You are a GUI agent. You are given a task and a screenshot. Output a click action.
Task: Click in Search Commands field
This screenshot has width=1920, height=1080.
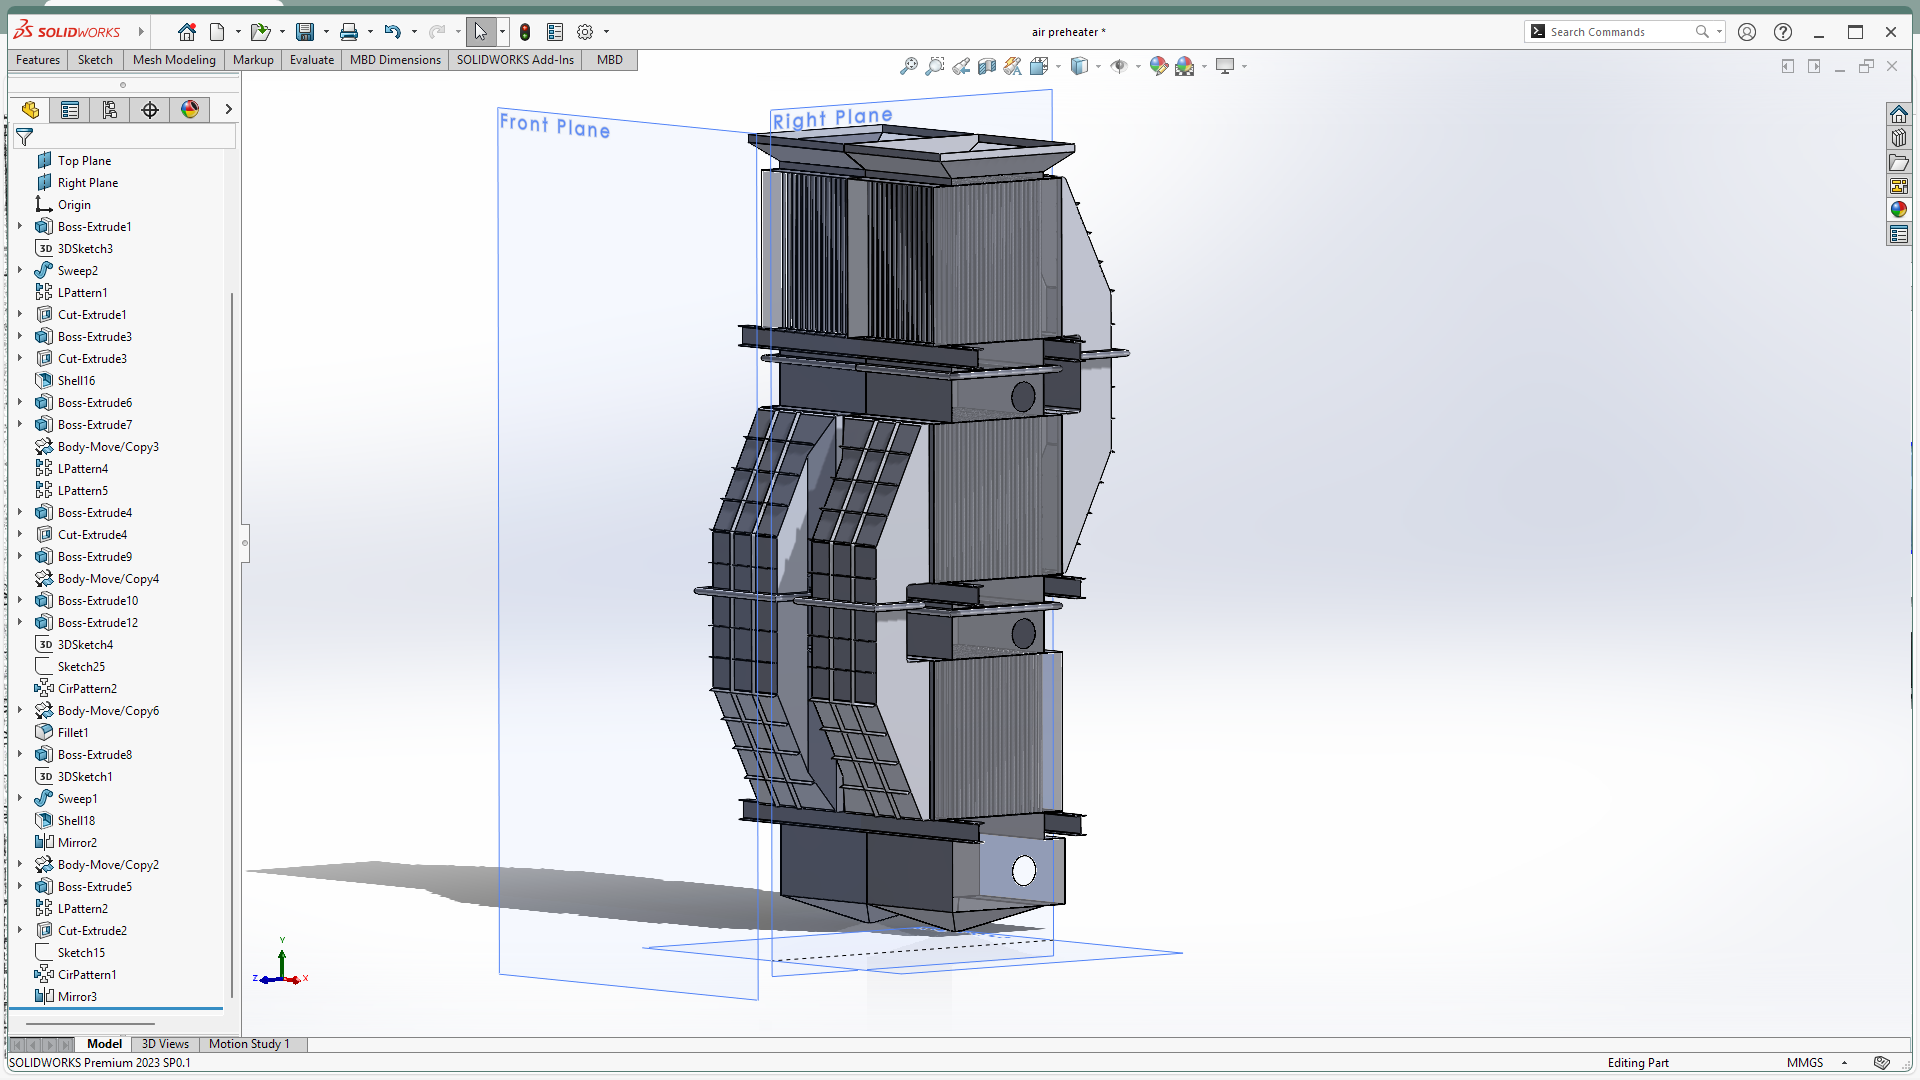1620,32
